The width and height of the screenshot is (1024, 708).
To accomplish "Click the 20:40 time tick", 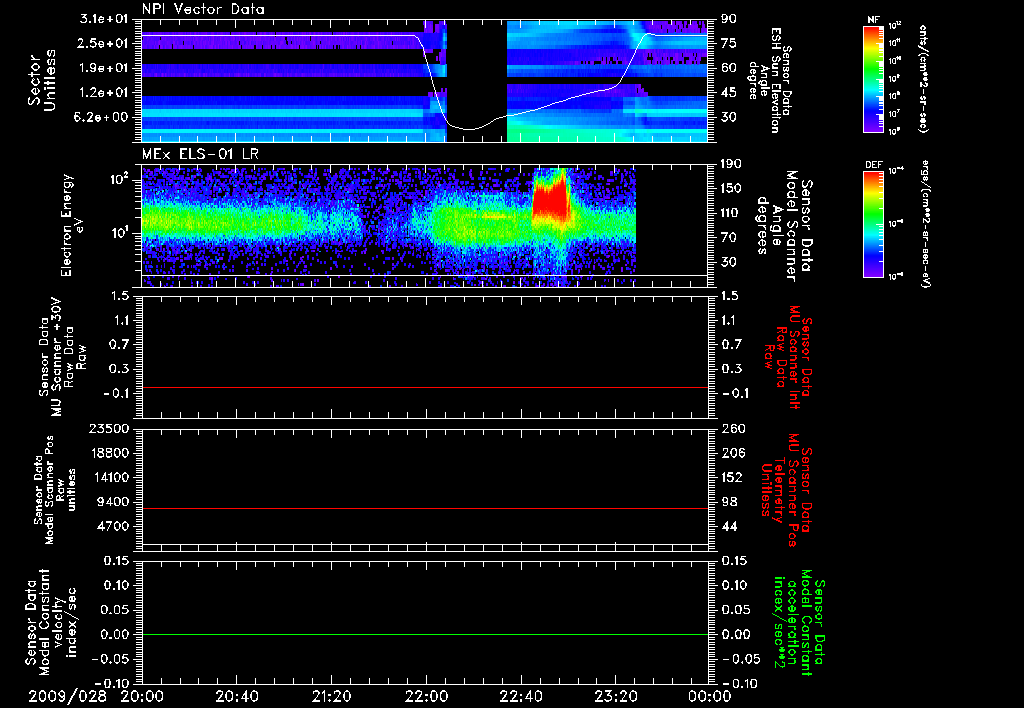I will pyautogui.click(x=236, y=696).
